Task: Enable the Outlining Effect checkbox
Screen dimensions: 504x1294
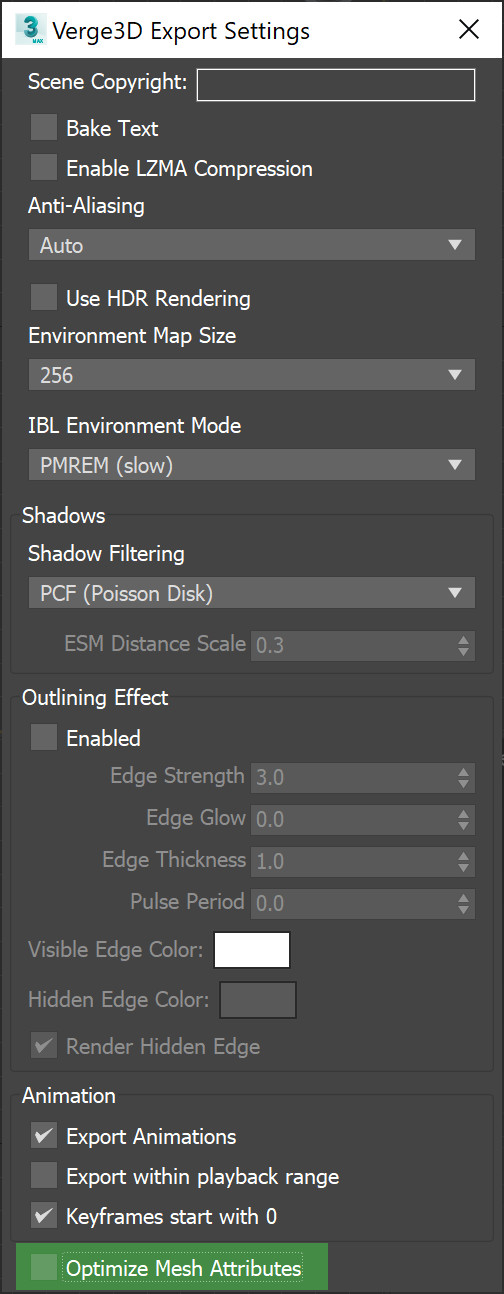Action: click(44, 738)
